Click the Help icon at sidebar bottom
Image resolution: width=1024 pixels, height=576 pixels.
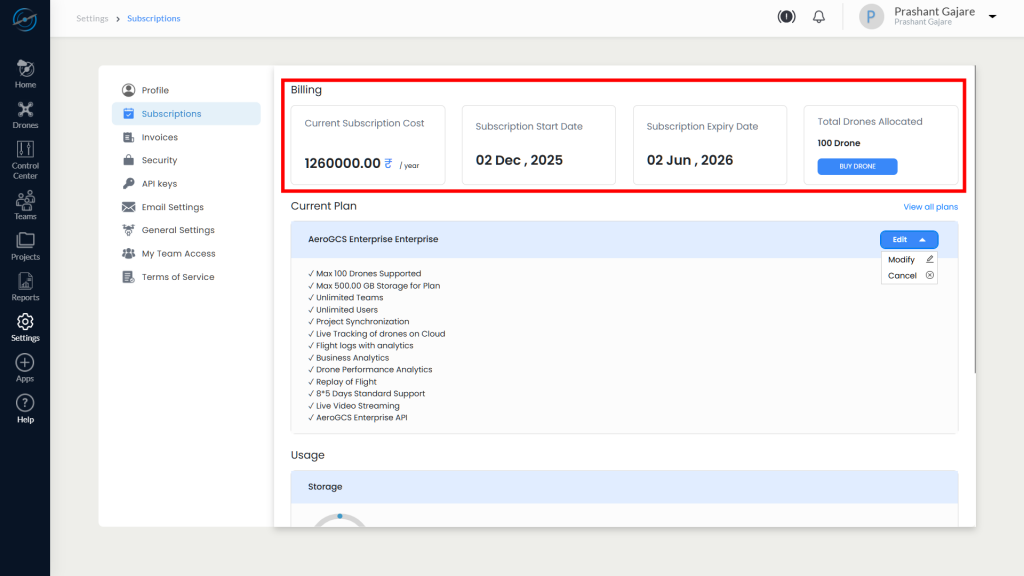[25, 406]
